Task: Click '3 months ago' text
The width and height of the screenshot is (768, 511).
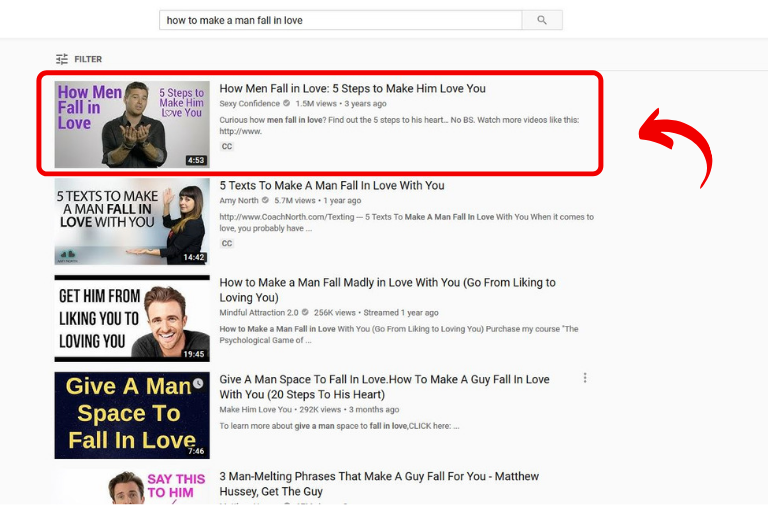Action: tap(374, 410)
